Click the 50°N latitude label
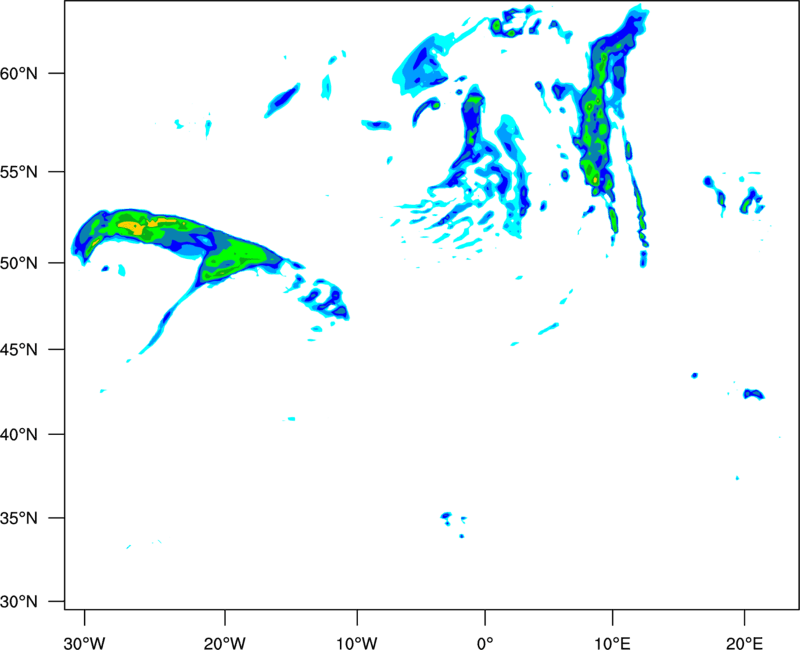This screenshot has height=650, width=800. tap(19, 263)
